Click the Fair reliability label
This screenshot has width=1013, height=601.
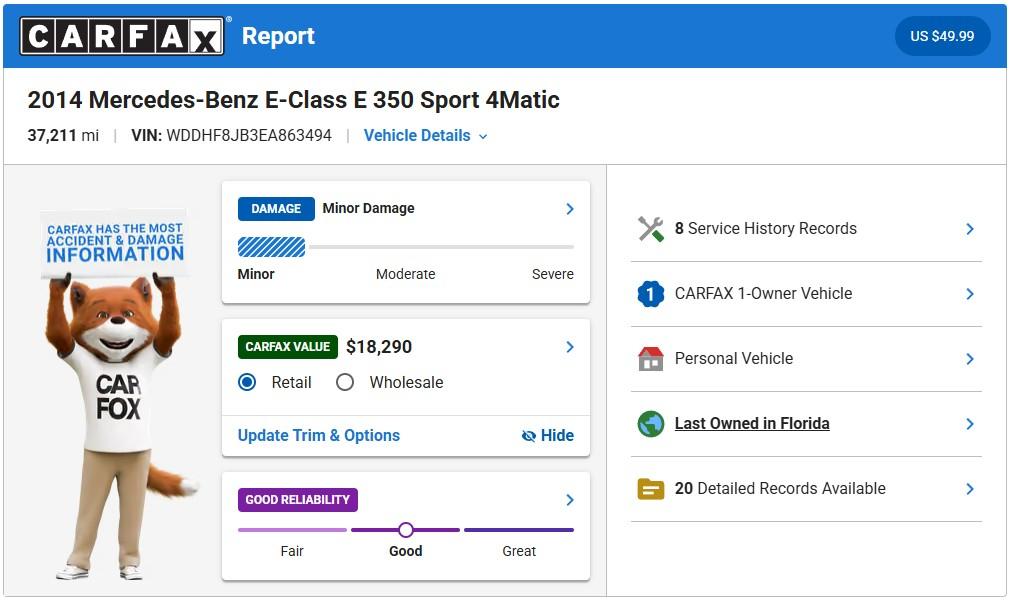coord(292,551)
